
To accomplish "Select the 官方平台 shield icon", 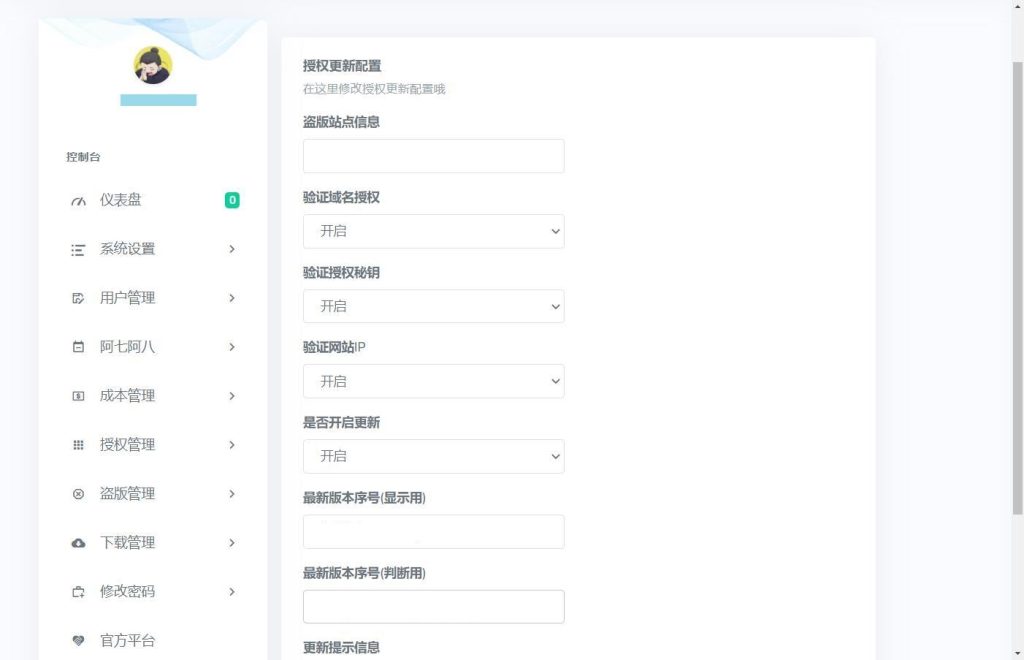I will 79,641.
